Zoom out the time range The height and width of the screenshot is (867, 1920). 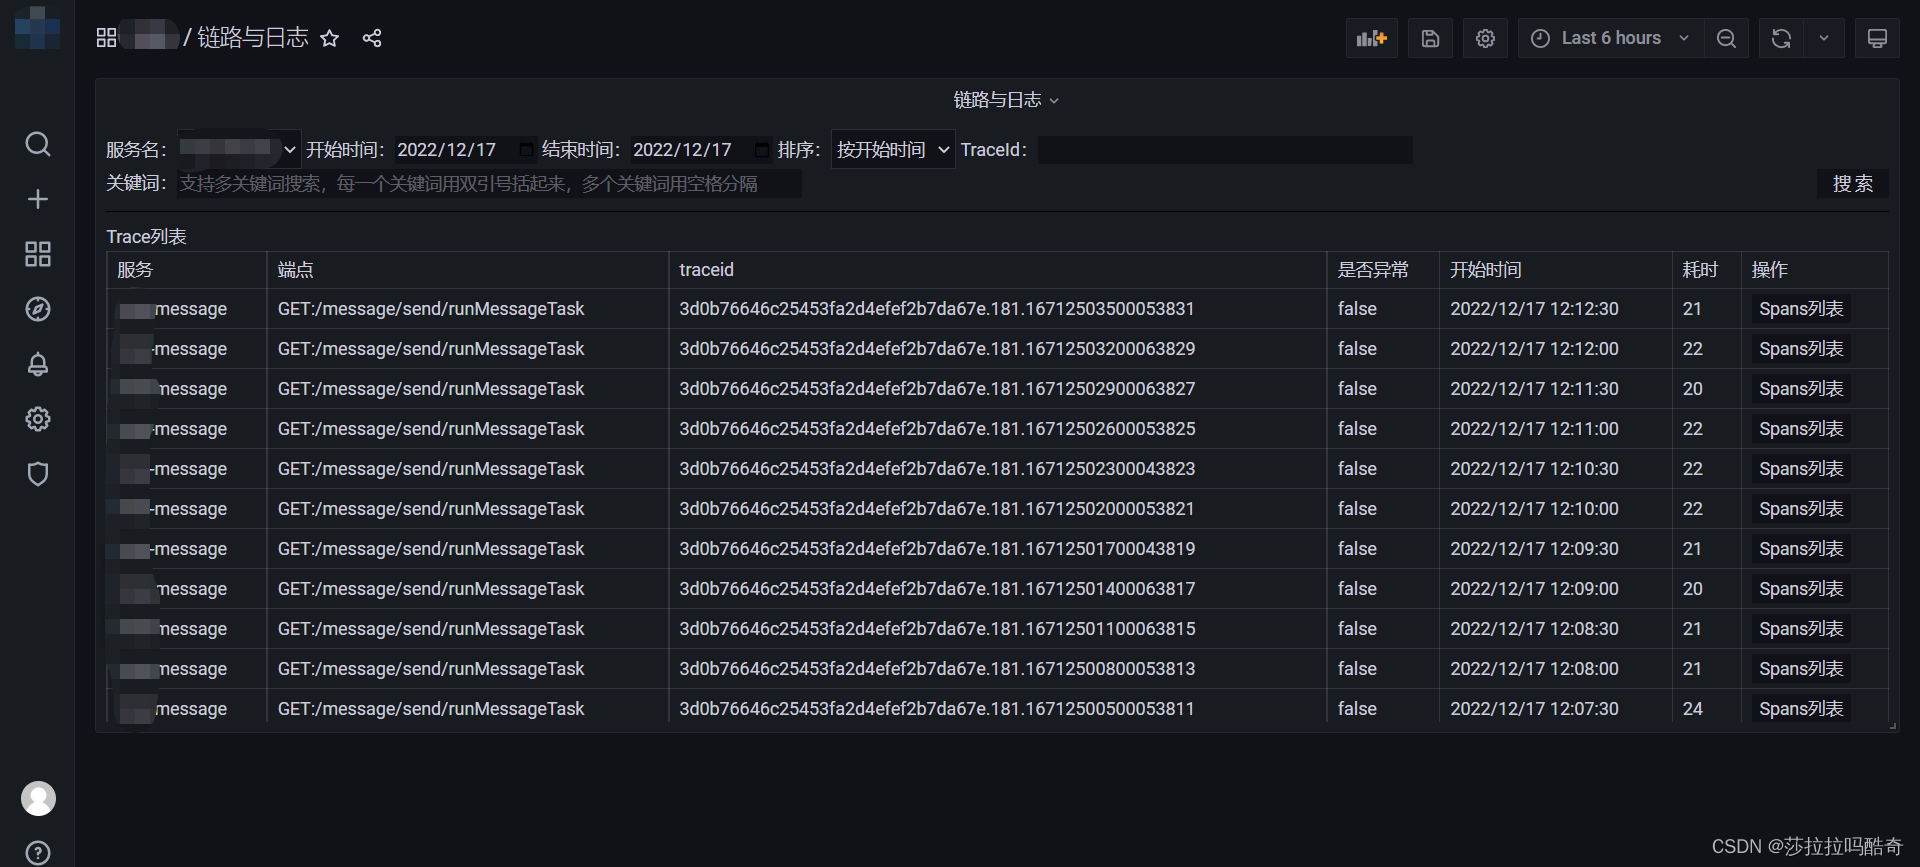[1726, 38]
